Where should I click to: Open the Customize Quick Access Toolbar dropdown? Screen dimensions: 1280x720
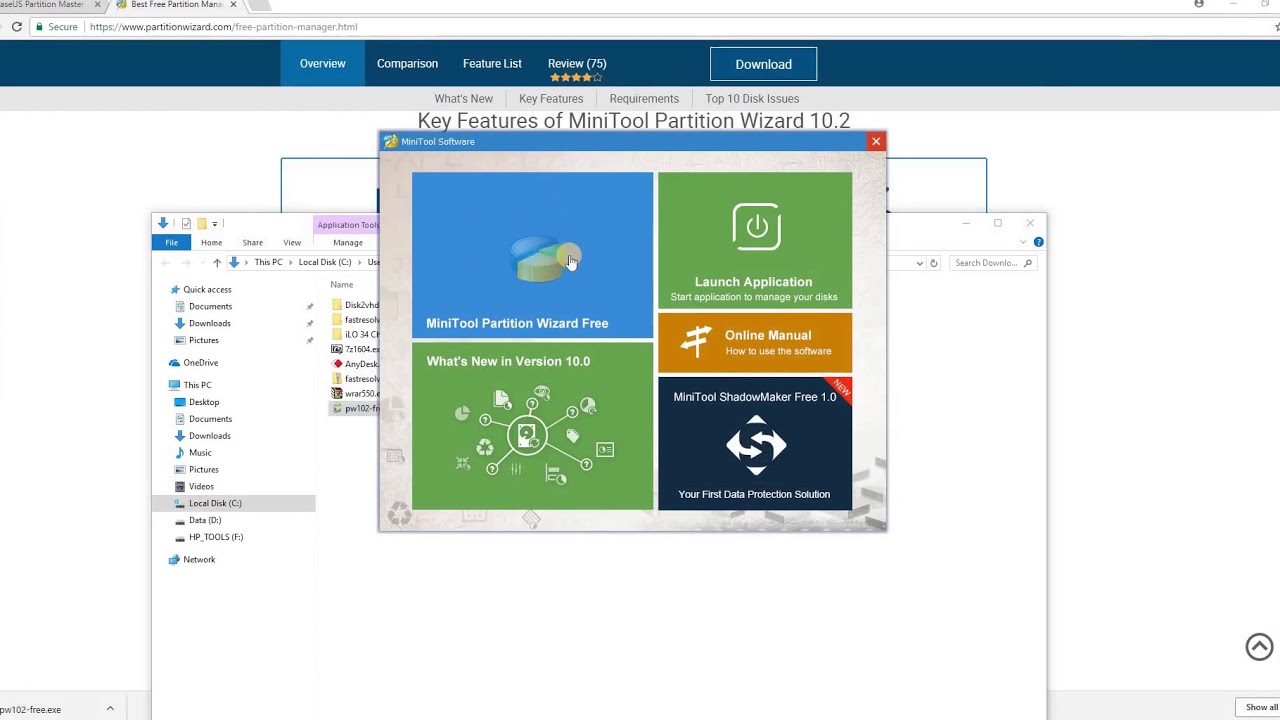pos(214,224)
